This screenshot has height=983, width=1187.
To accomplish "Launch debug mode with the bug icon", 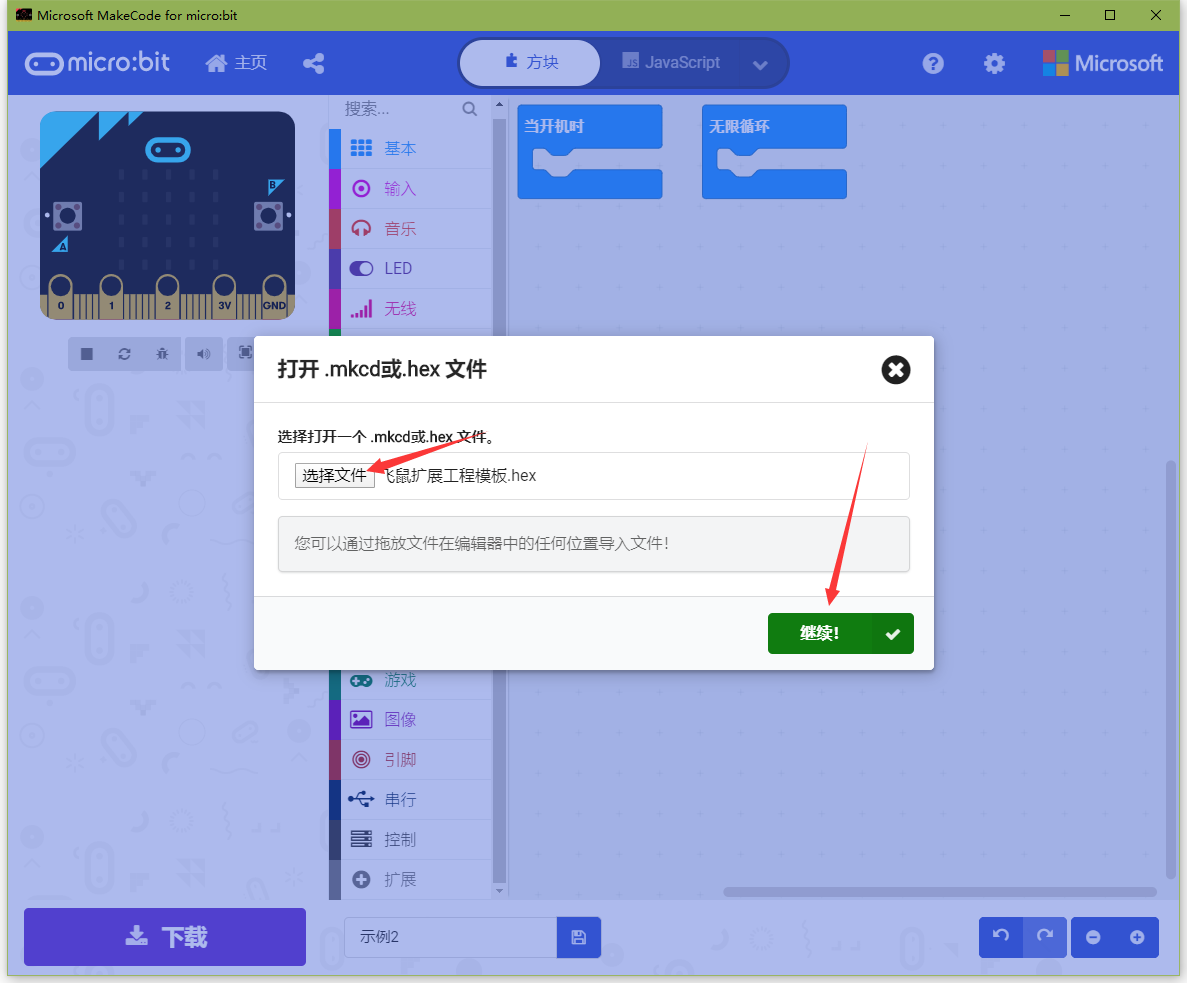I will 161,353.
